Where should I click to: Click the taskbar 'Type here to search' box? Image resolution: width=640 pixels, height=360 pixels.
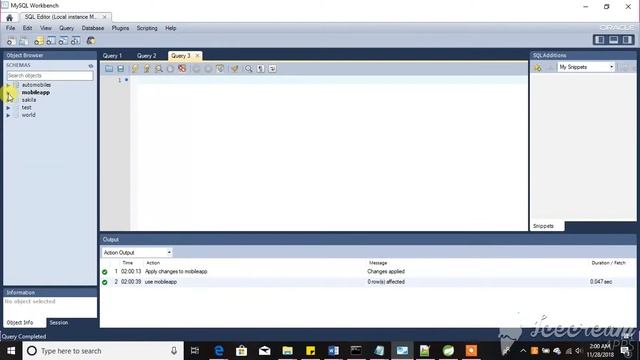coord(103,351)
